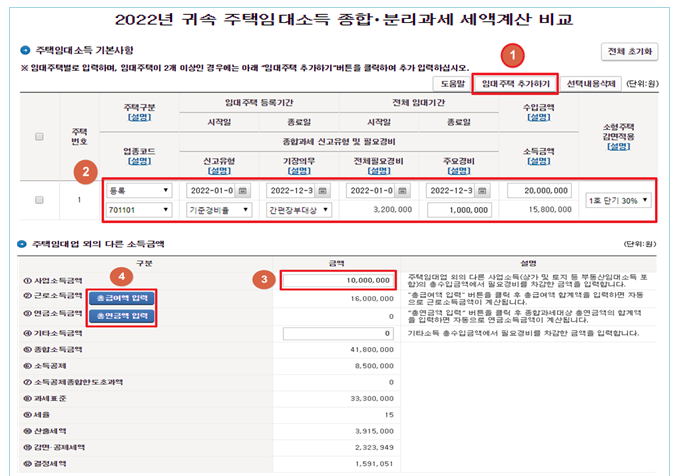Select the 근로소득금액 value 16,000,000
The image size is (682, 476).
pyautogui.click(x=372, y=299)
